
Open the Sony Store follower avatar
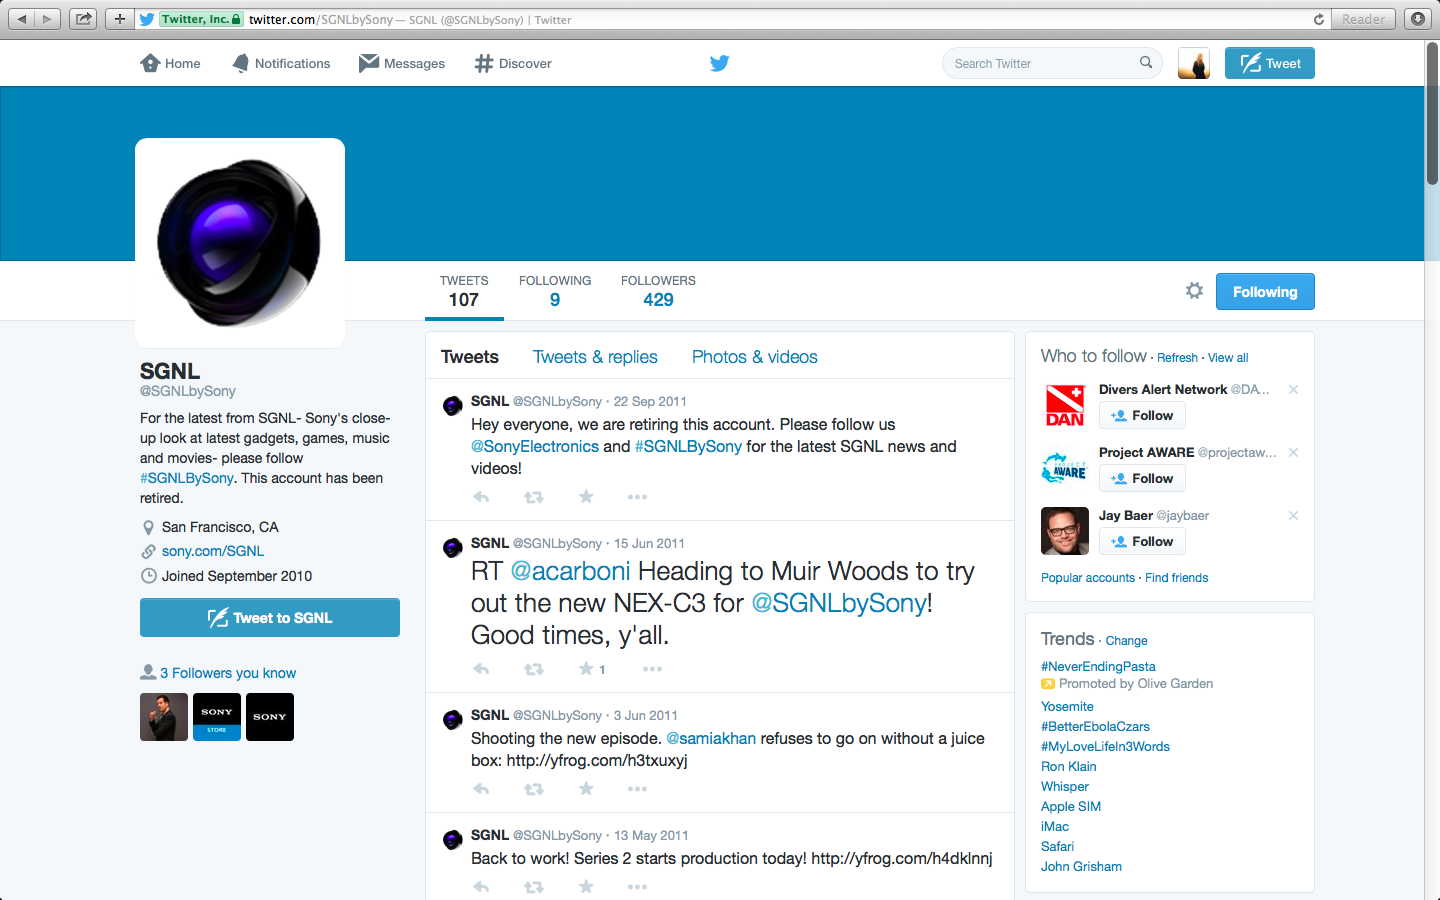[217, 717]
